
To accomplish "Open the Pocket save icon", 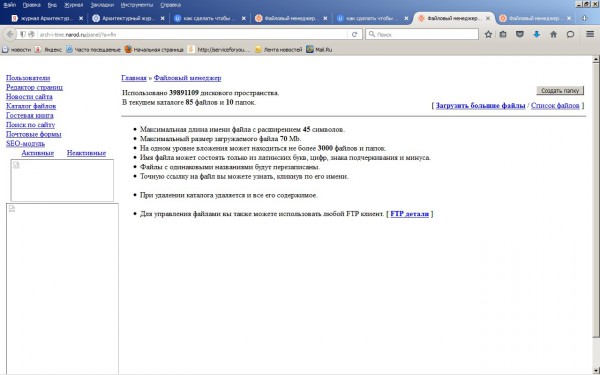I will (519, 34).
